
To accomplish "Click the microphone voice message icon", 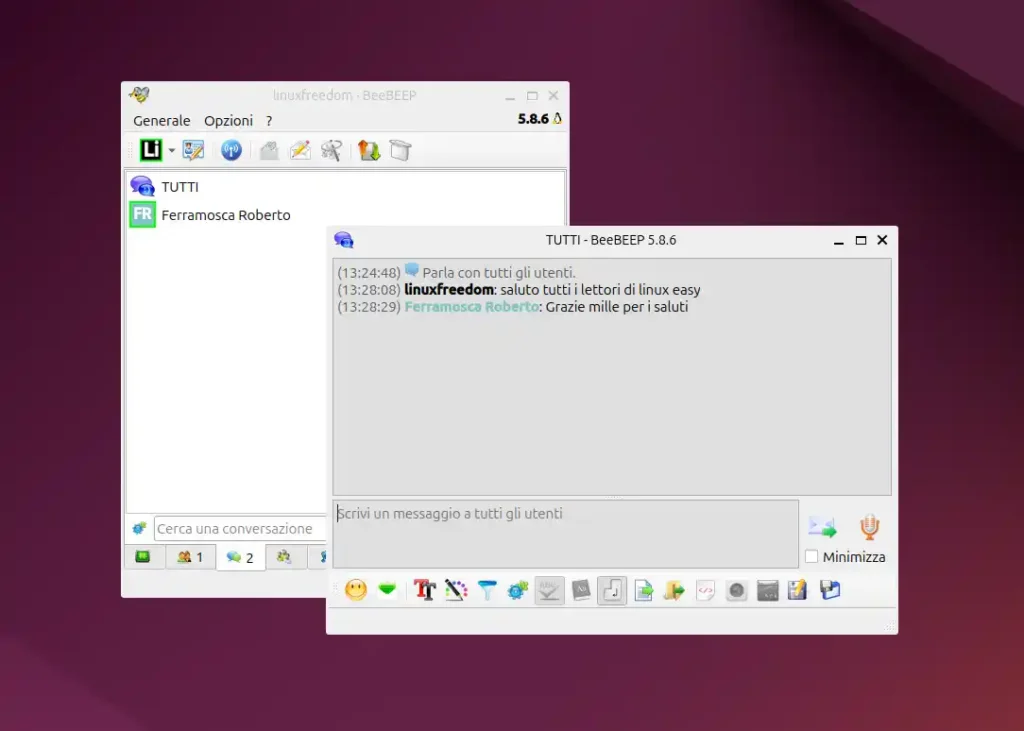I will pyautogui.click(x=870, y=527).
